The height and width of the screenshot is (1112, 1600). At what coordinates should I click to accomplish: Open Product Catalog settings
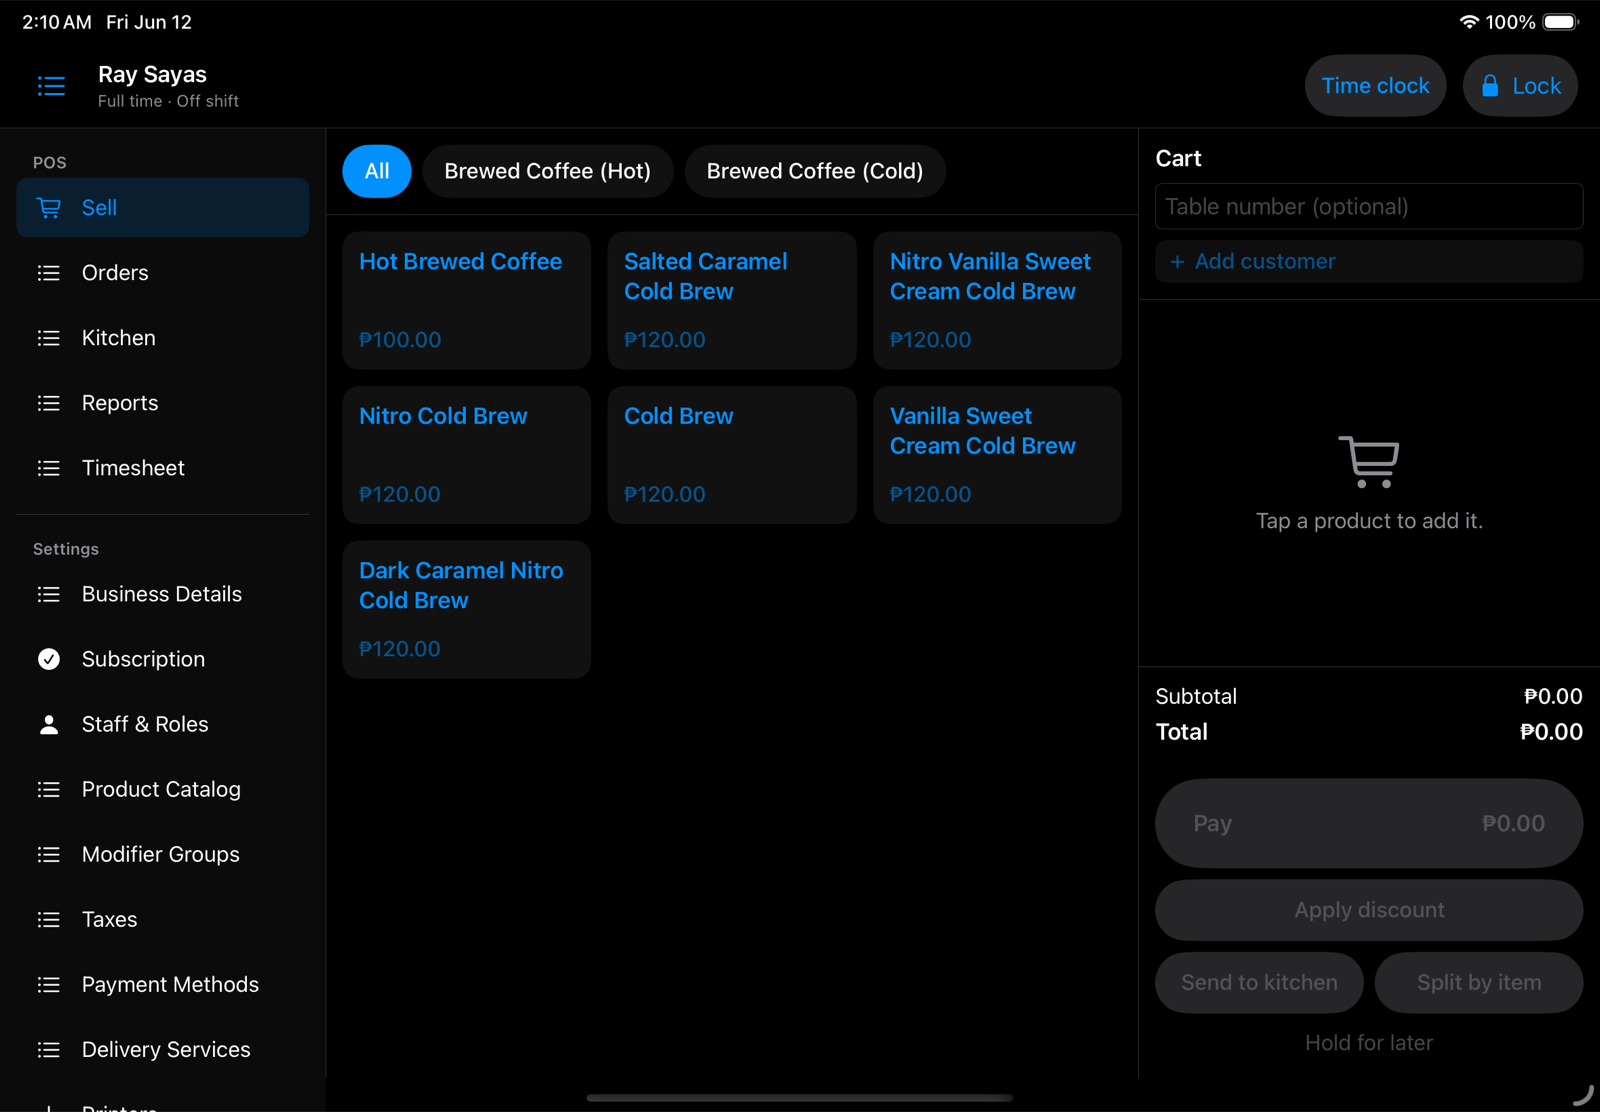coord(163,789)
